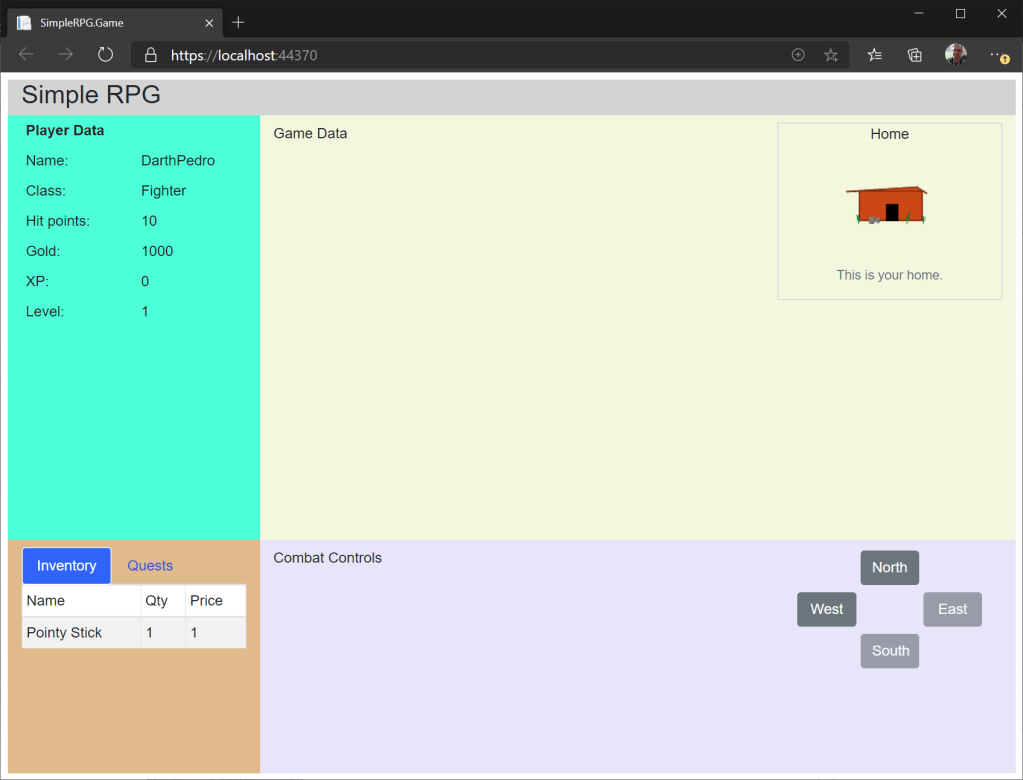Screen dimensions: 1023x780
Task: Click the browser back arrow
Action: 26,55
